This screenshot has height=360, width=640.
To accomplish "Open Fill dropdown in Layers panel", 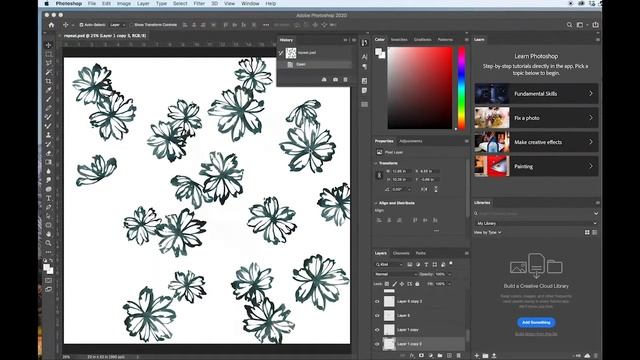I will coord(450,284).
